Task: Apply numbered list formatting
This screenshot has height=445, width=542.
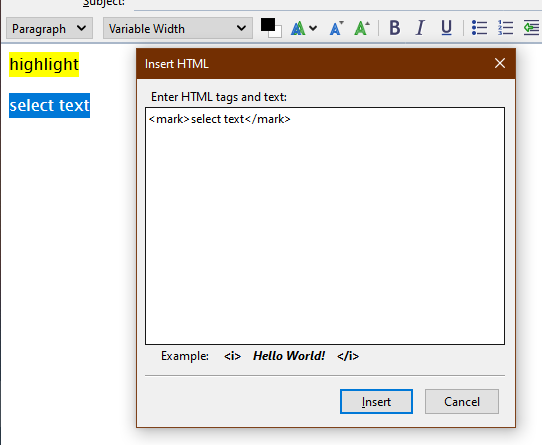Action: coord(505,28)
